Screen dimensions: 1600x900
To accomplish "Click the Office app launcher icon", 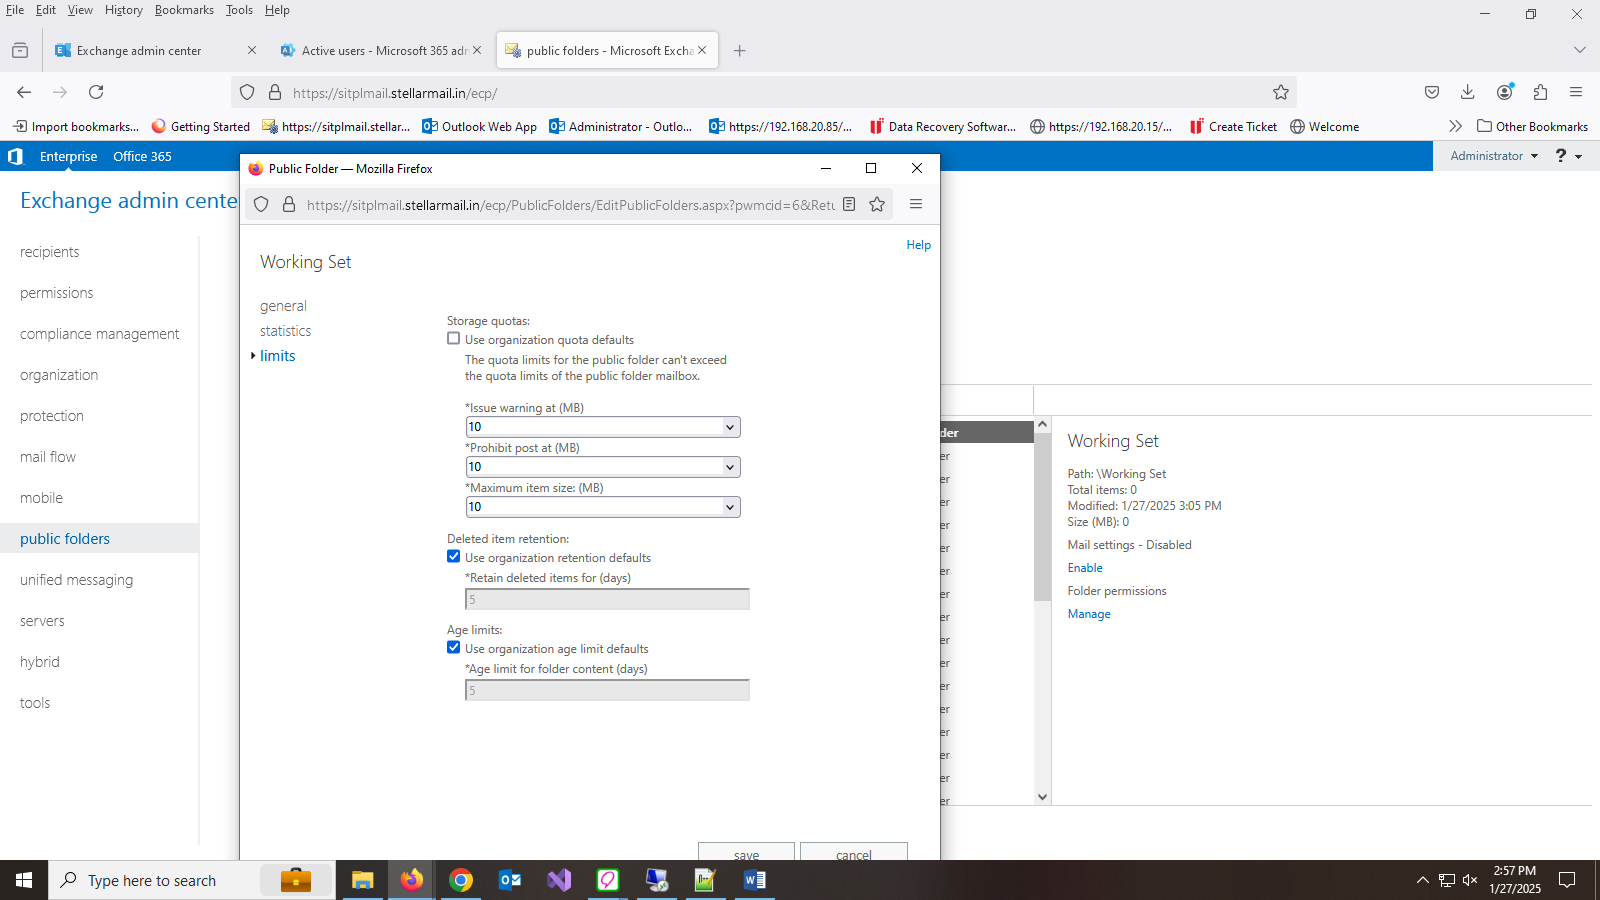I will coord(15,156).
